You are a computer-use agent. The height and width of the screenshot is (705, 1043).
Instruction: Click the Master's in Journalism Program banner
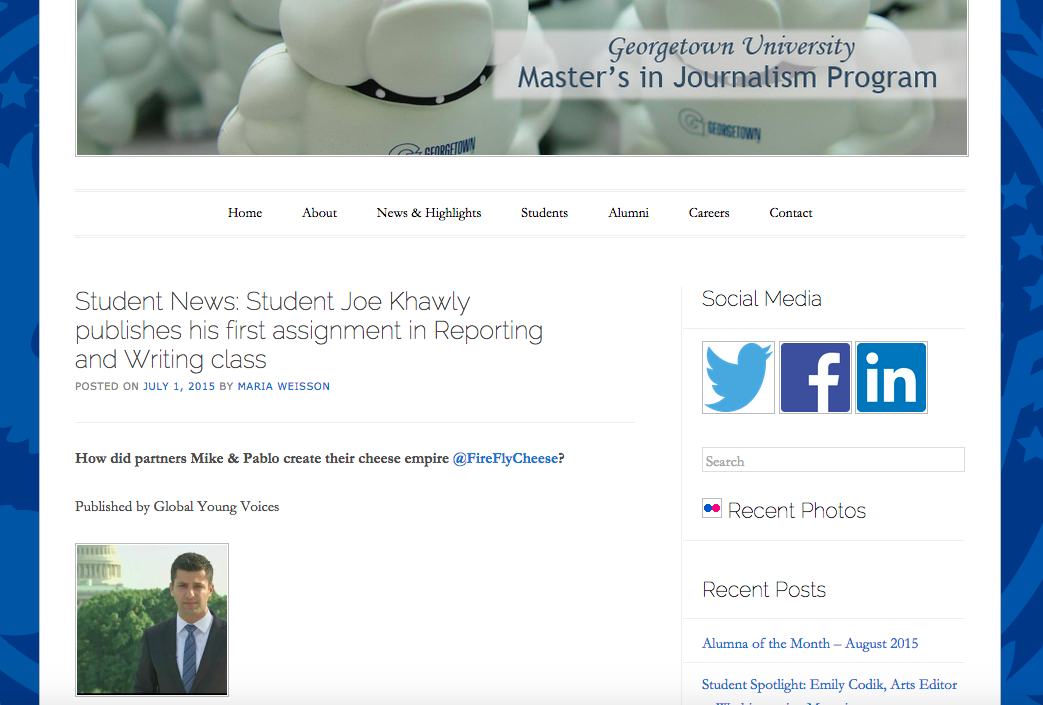521,77
